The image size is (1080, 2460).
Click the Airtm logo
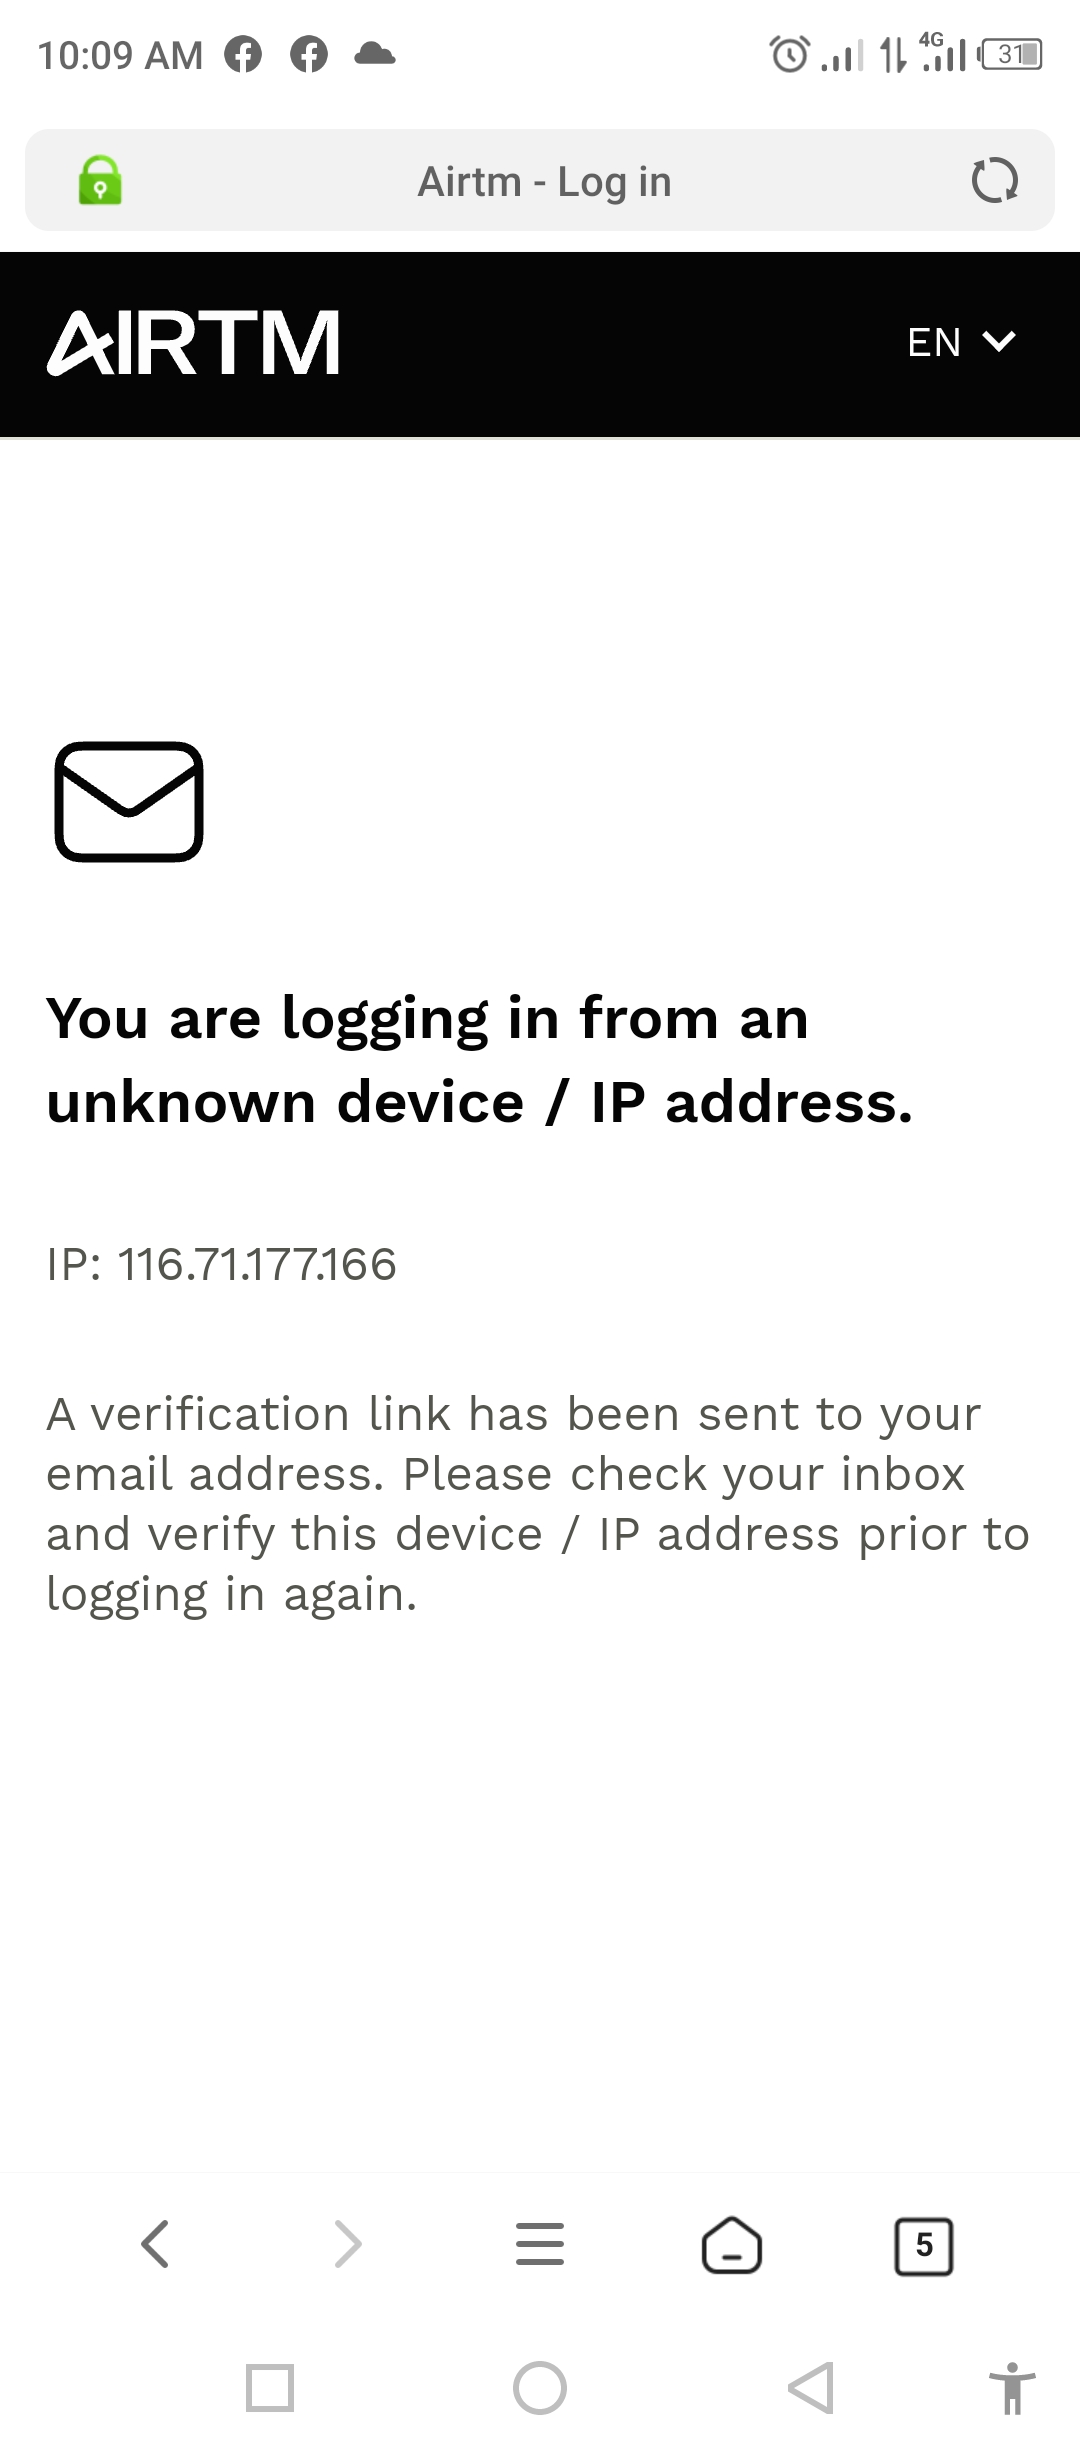(194, 343)
